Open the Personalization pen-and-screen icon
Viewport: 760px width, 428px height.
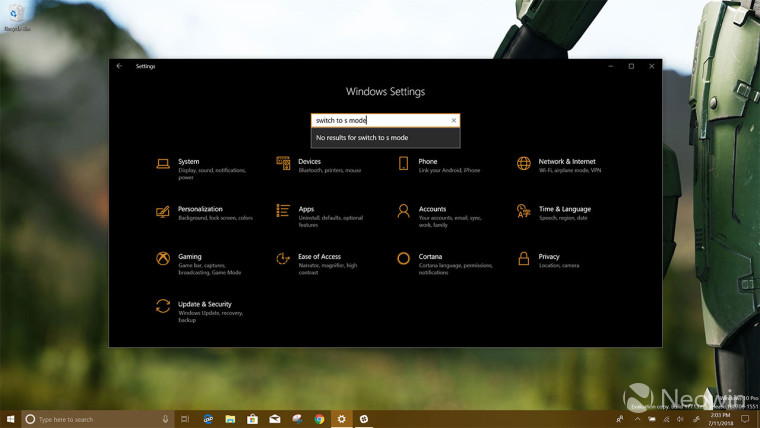[163, 211]
